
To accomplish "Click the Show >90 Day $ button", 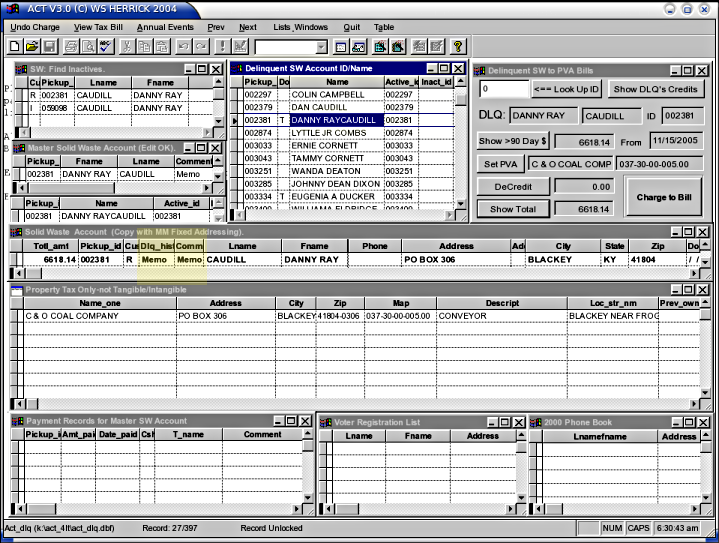I will pyautogui.click(x=513, y=141).
